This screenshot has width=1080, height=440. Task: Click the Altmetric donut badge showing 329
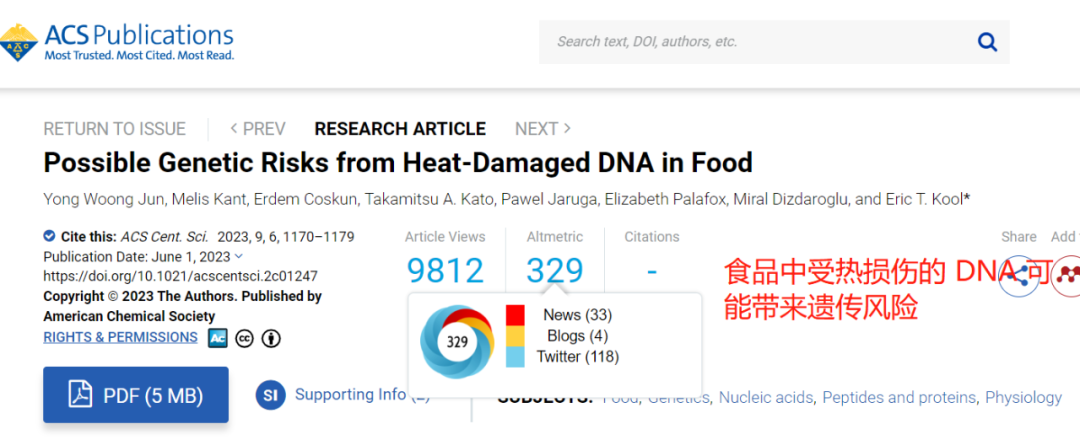tap(457, 342)
